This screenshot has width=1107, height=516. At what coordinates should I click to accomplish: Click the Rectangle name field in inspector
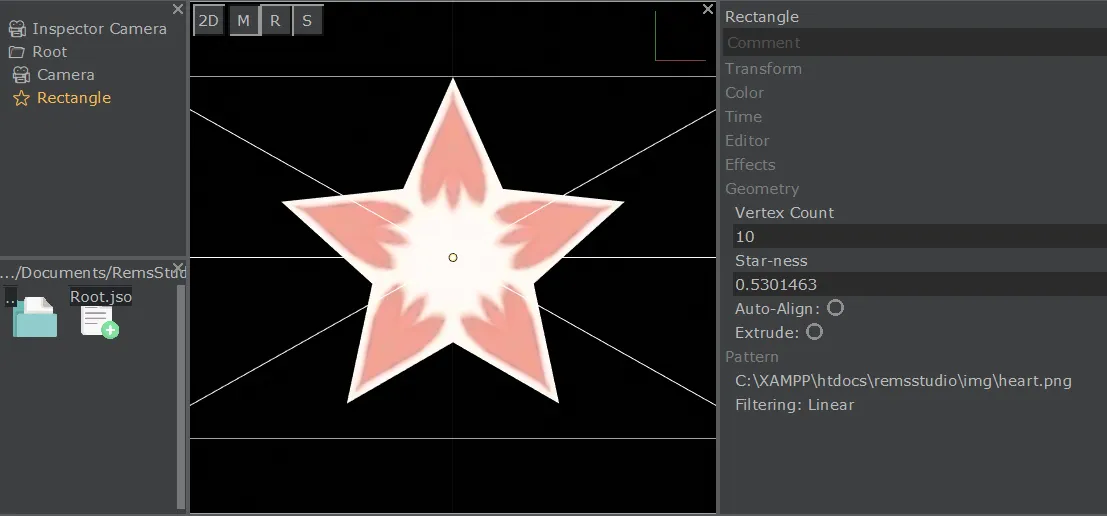(x=762, y=17)
